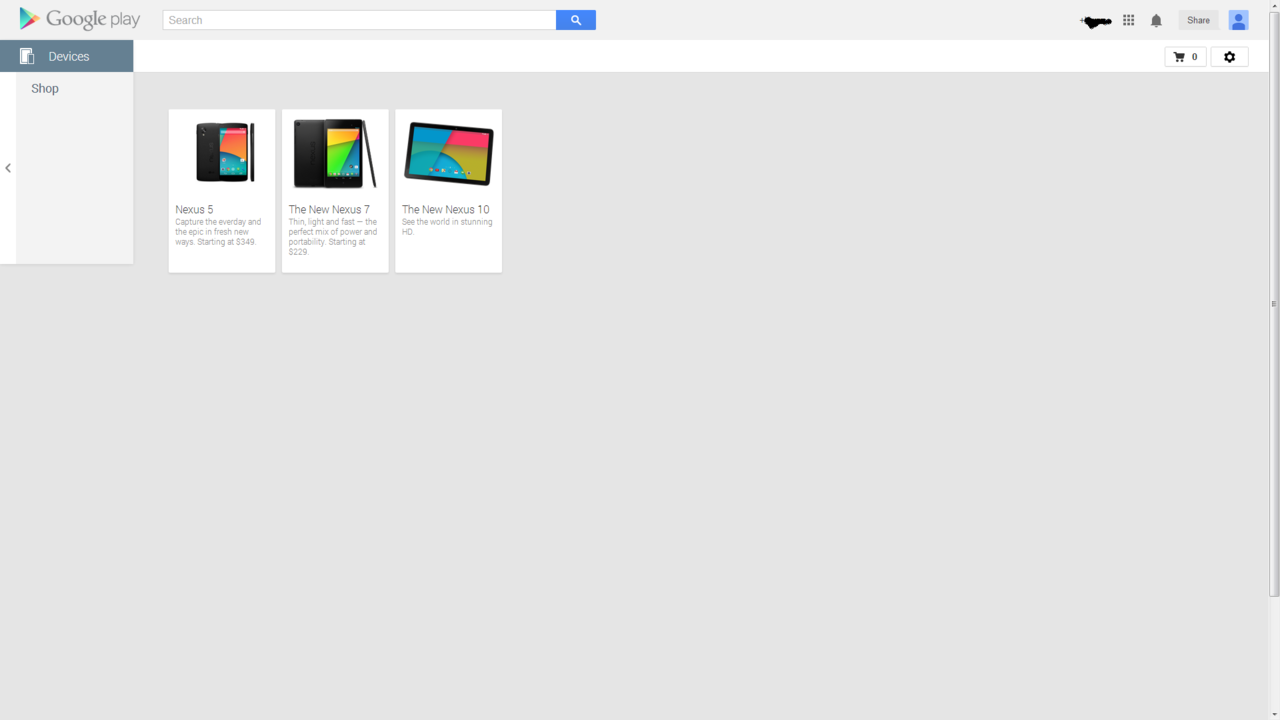Collapse sidebar with left chevron
The width and height of the screenshot is (1280, 720).
point(8,168)
